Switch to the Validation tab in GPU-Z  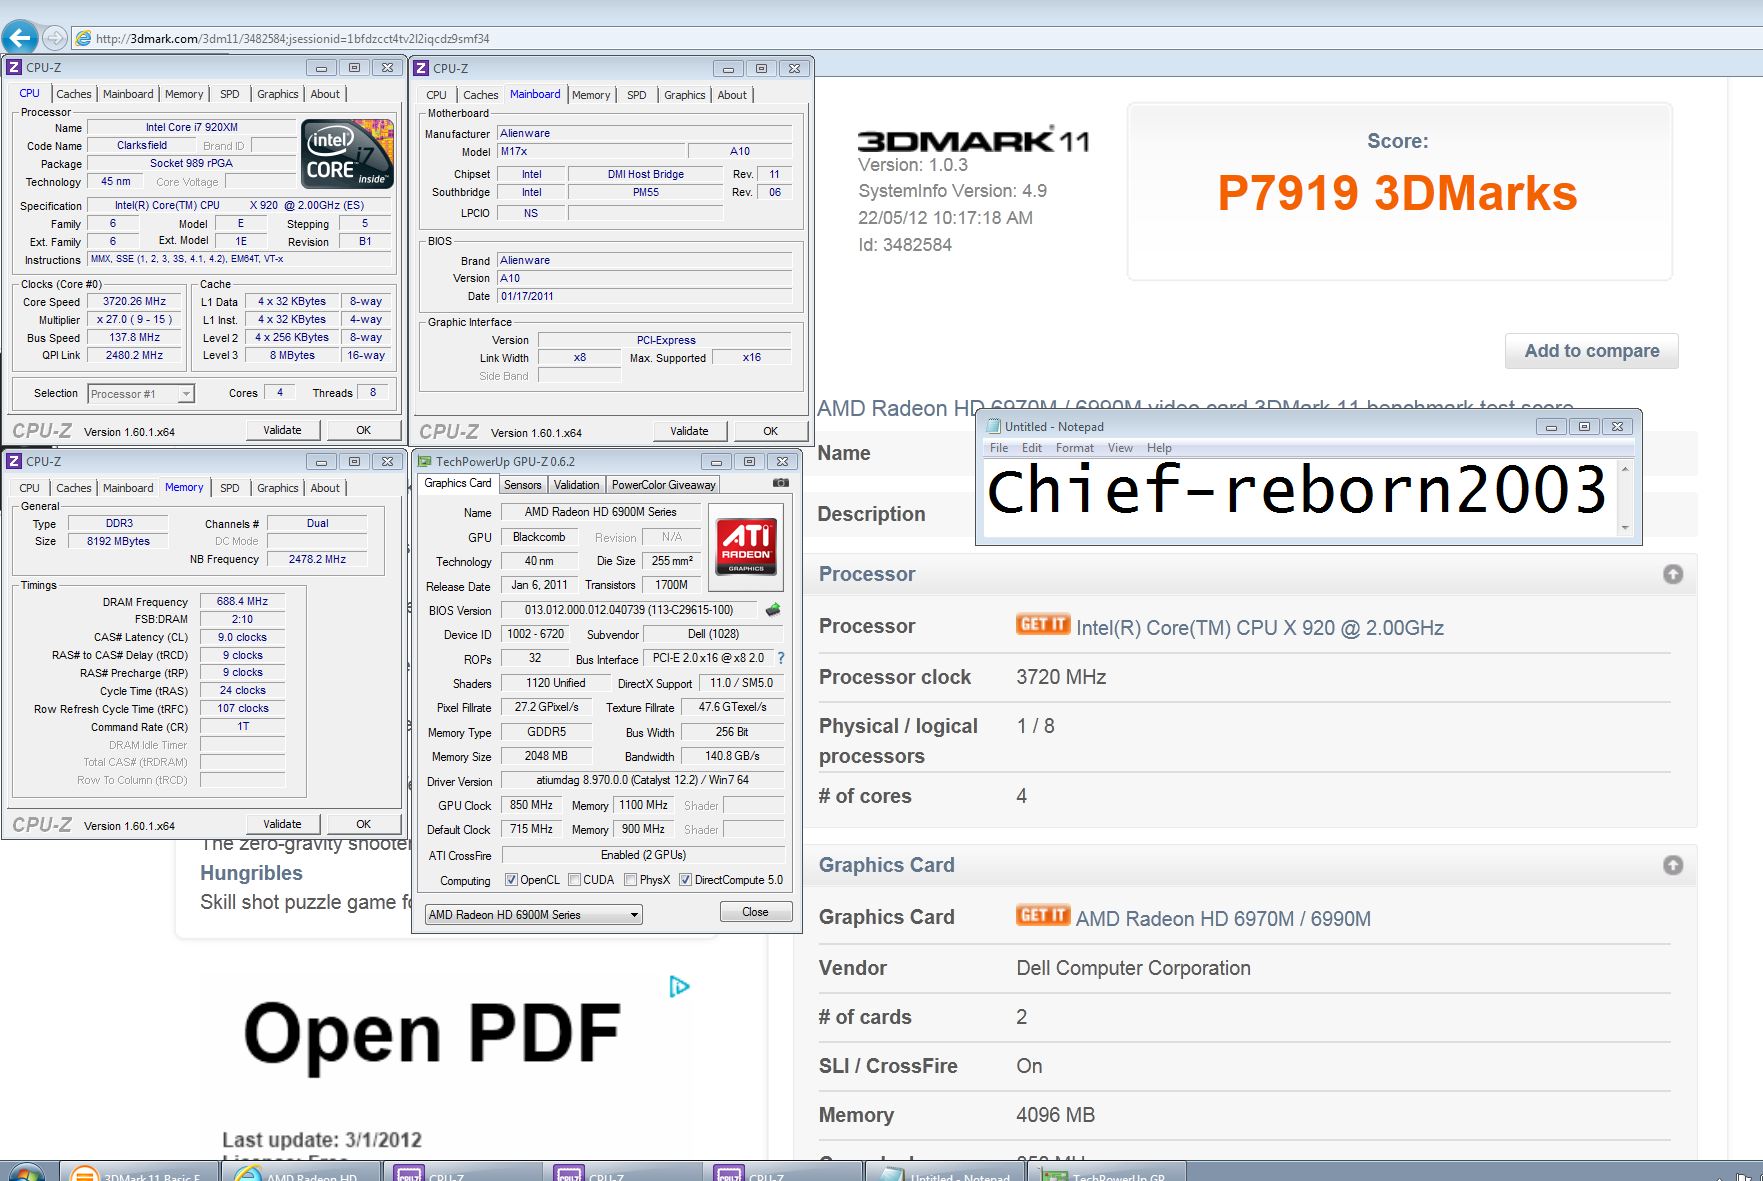point(577,485)
